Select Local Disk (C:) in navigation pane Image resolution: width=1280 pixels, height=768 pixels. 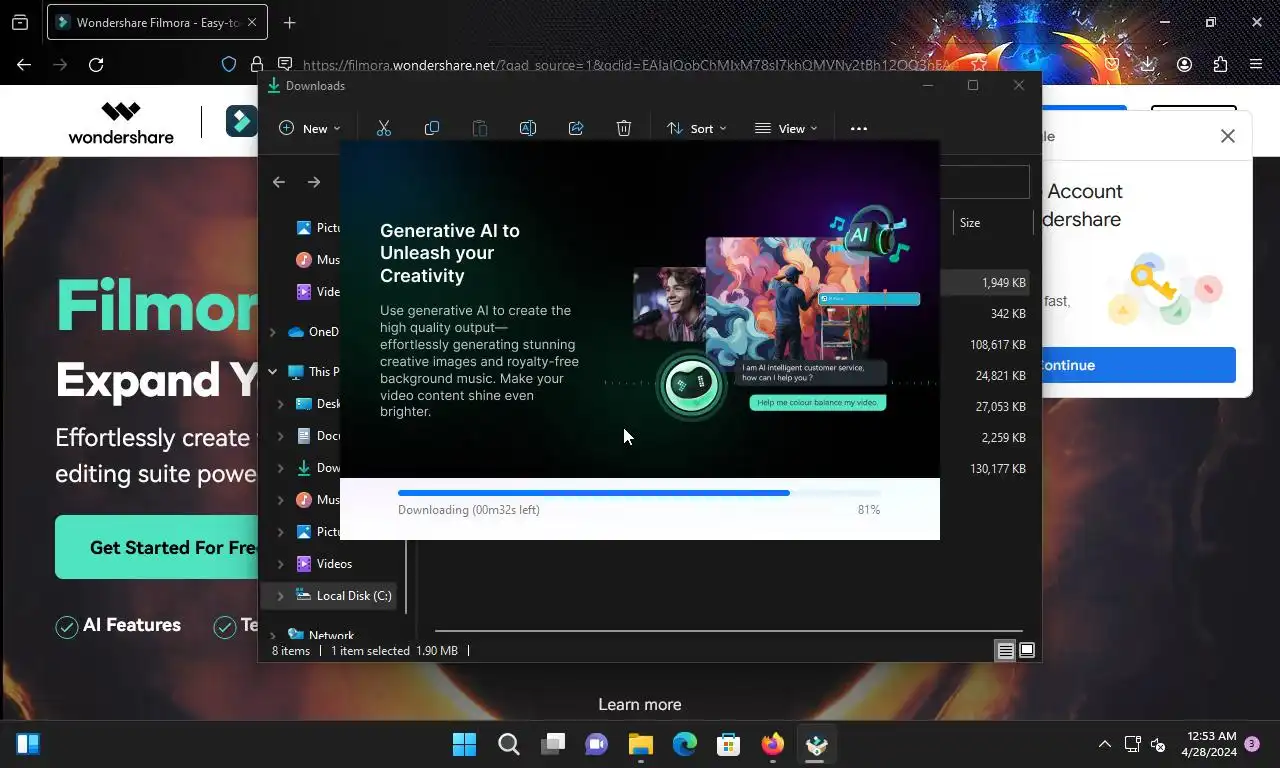tap(343, 596)
